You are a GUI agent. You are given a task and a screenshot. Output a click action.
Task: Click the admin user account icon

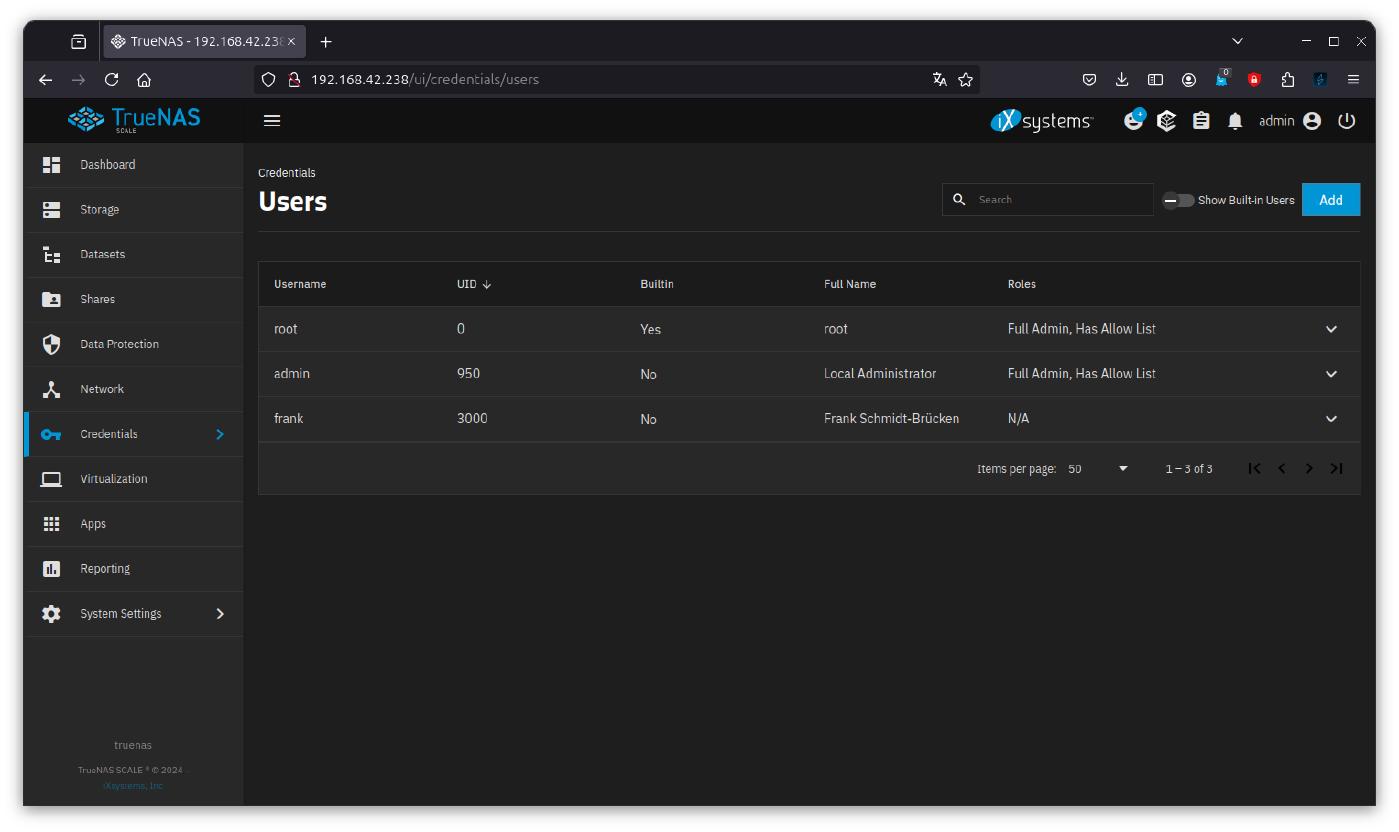[x=1312, y=121]
